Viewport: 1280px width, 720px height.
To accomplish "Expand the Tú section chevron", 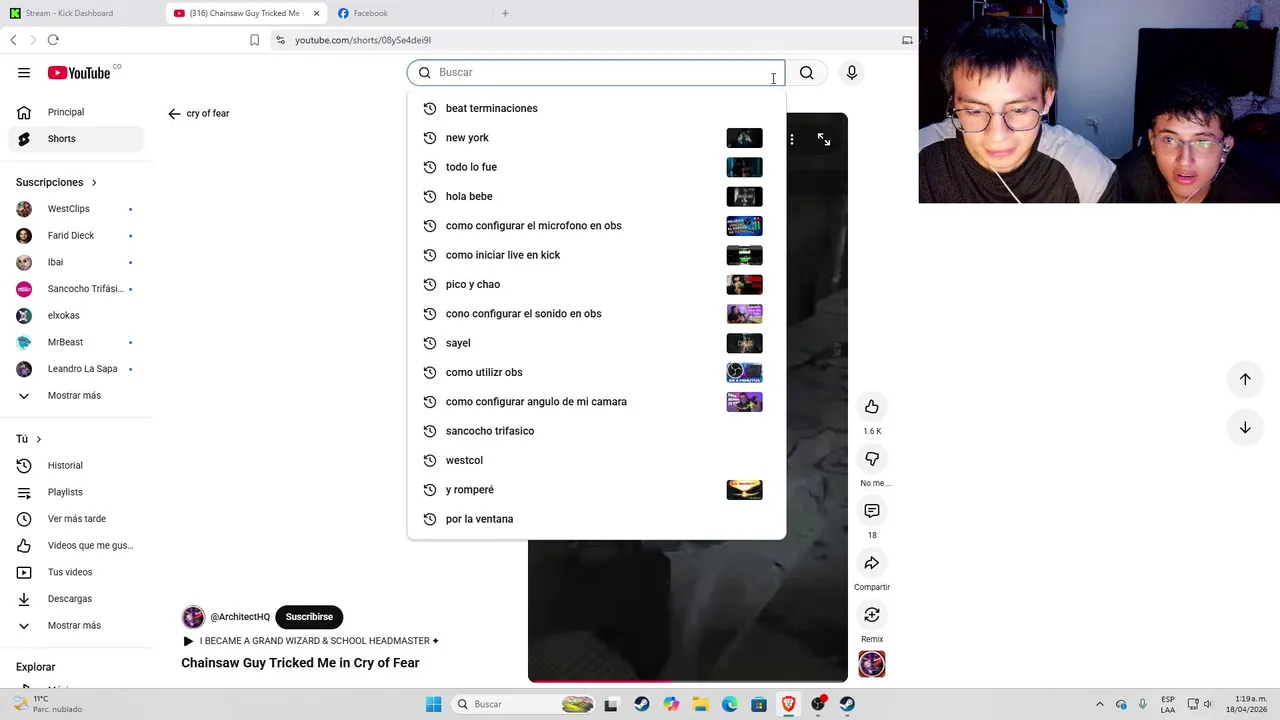I will [39, 439].
